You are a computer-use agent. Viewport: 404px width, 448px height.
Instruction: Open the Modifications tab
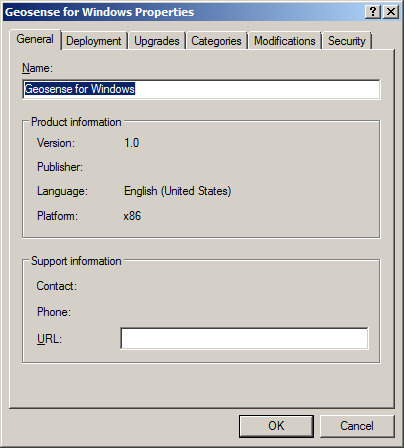click(285, 41)
